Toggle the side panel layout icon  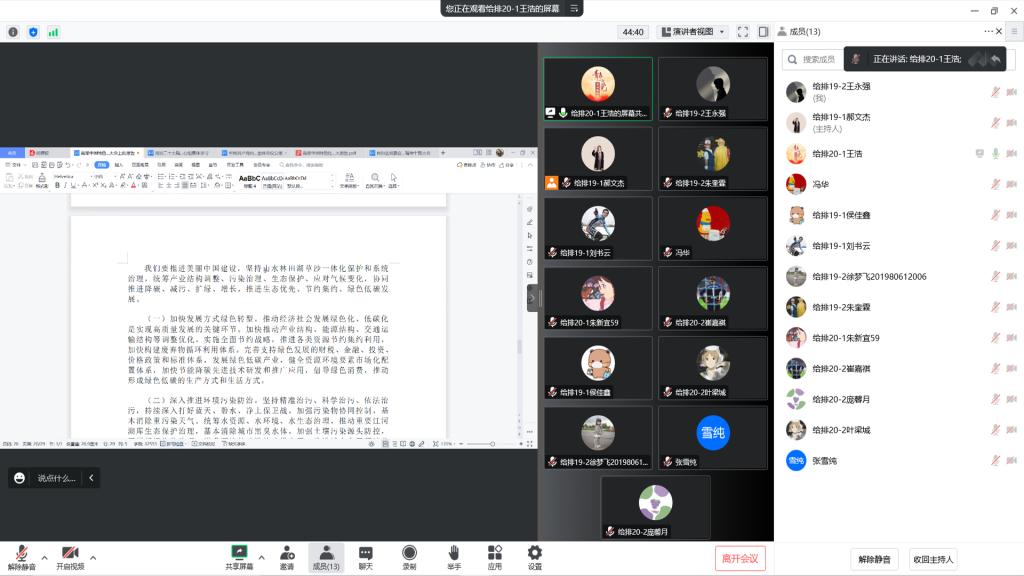click(763, 32)
